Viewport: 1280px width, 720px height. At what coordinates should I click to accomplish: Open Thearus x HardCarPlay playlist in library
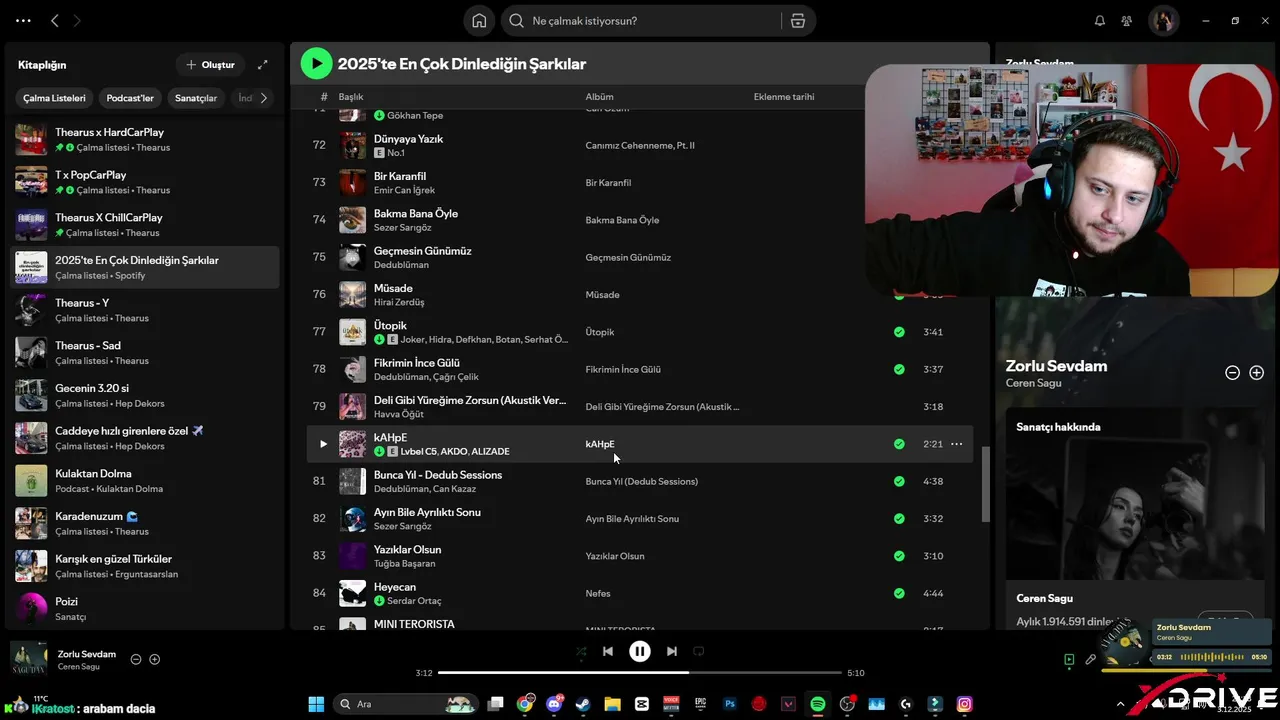[x=145, y=140]
